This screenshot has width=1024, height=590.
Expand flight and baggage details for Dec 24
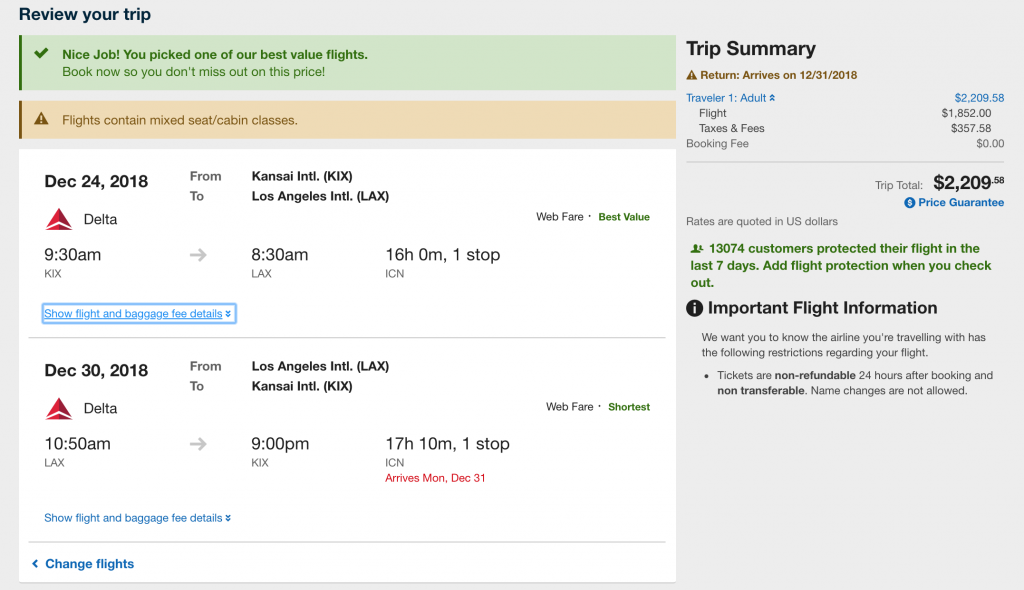[x=138, y=314]
